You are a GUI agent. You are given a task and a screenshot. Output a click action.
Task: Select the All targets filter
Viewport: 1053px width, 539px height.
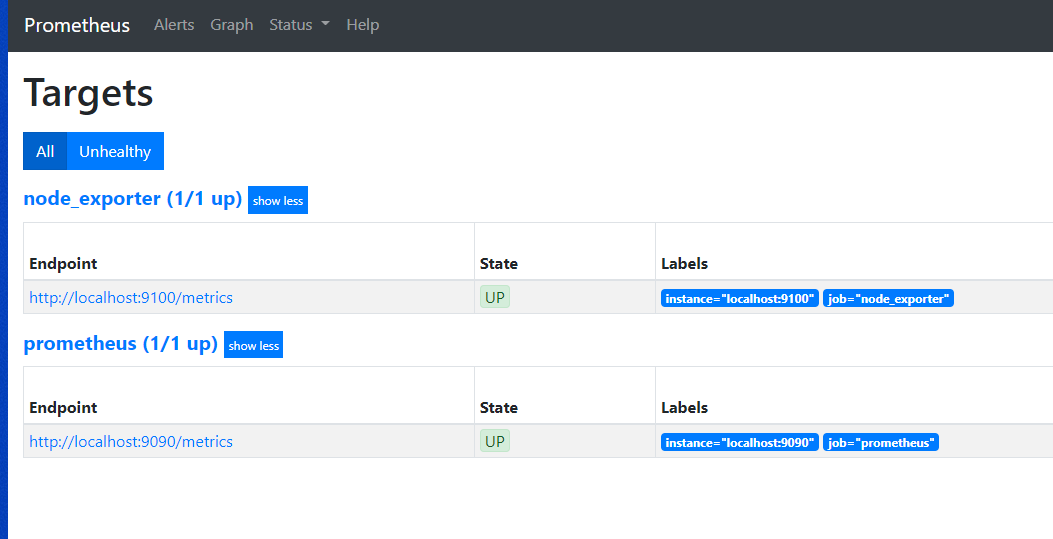[45, 151]
